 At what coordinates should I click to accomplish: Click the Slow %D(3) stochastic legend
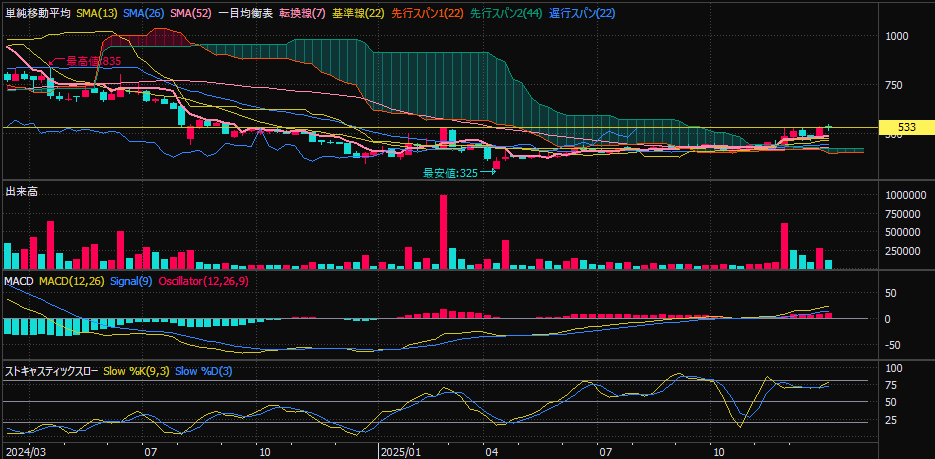204,371
